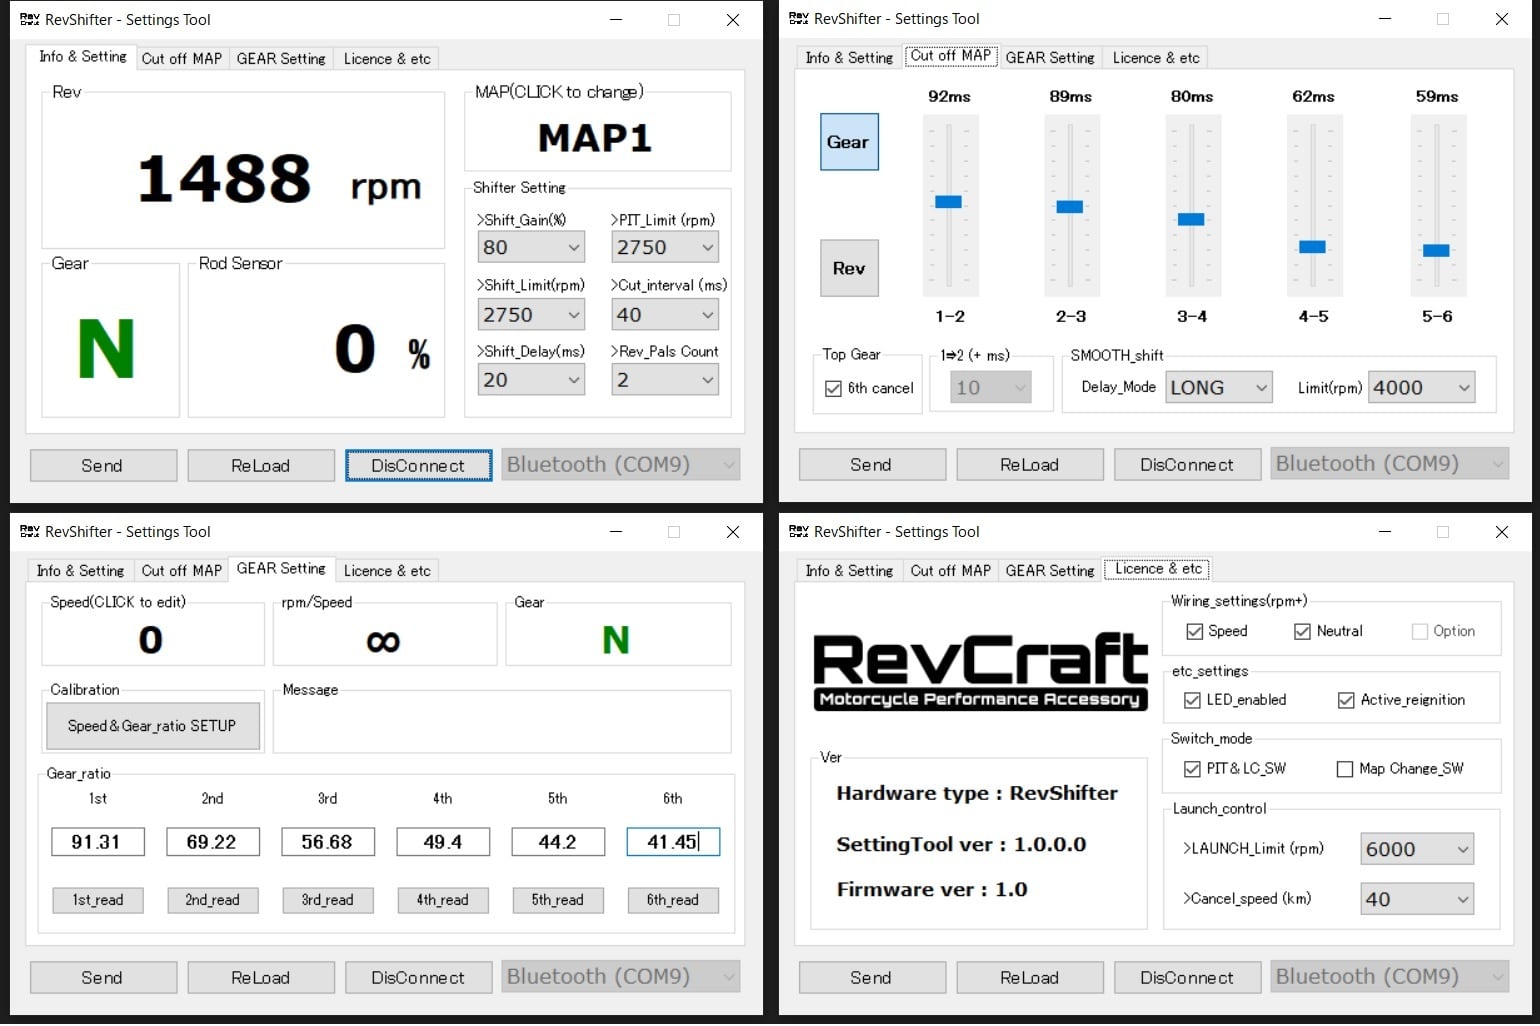This screenshot has height=1026, width=1540.
Task: Click the 6th gear ratio input field
Action: (672, 842)
